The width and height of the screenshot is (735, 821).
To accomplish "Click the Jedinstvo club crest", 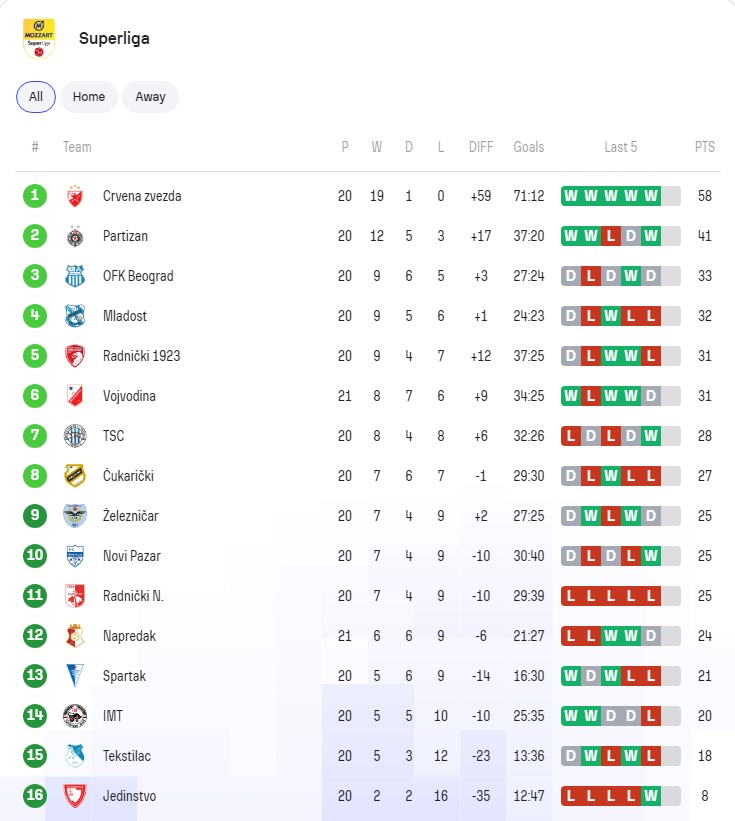I will 75,796.
